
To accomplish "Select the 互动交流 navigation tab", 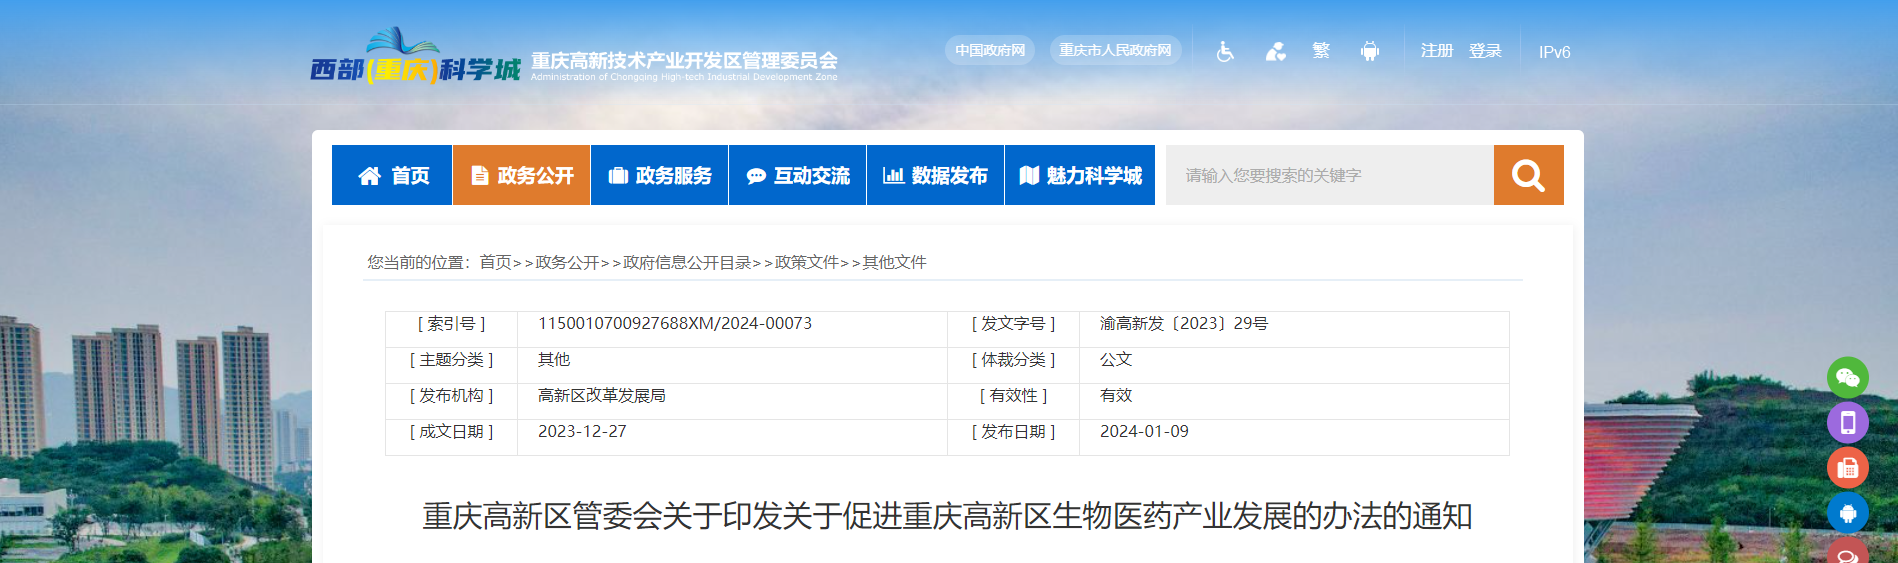I will point(797,175).
